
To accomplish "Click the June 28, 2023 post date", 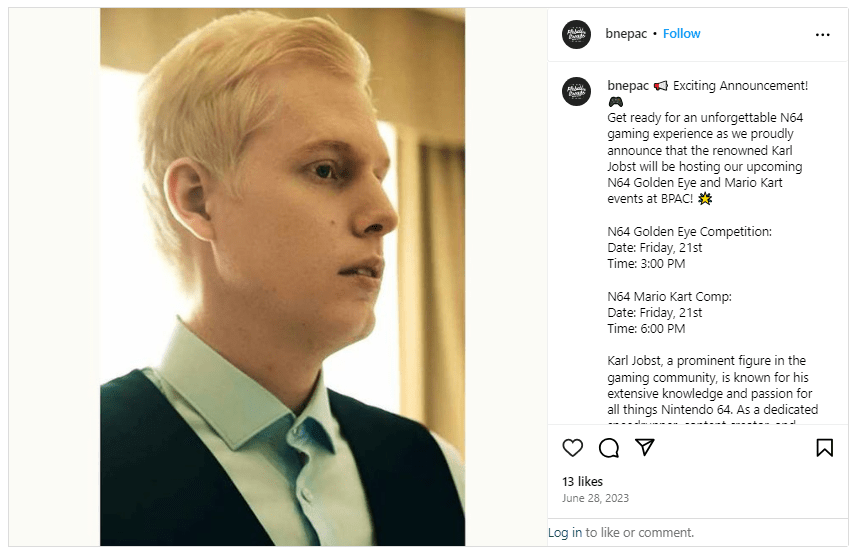I will pyautogui.click(x=595, y=498).
